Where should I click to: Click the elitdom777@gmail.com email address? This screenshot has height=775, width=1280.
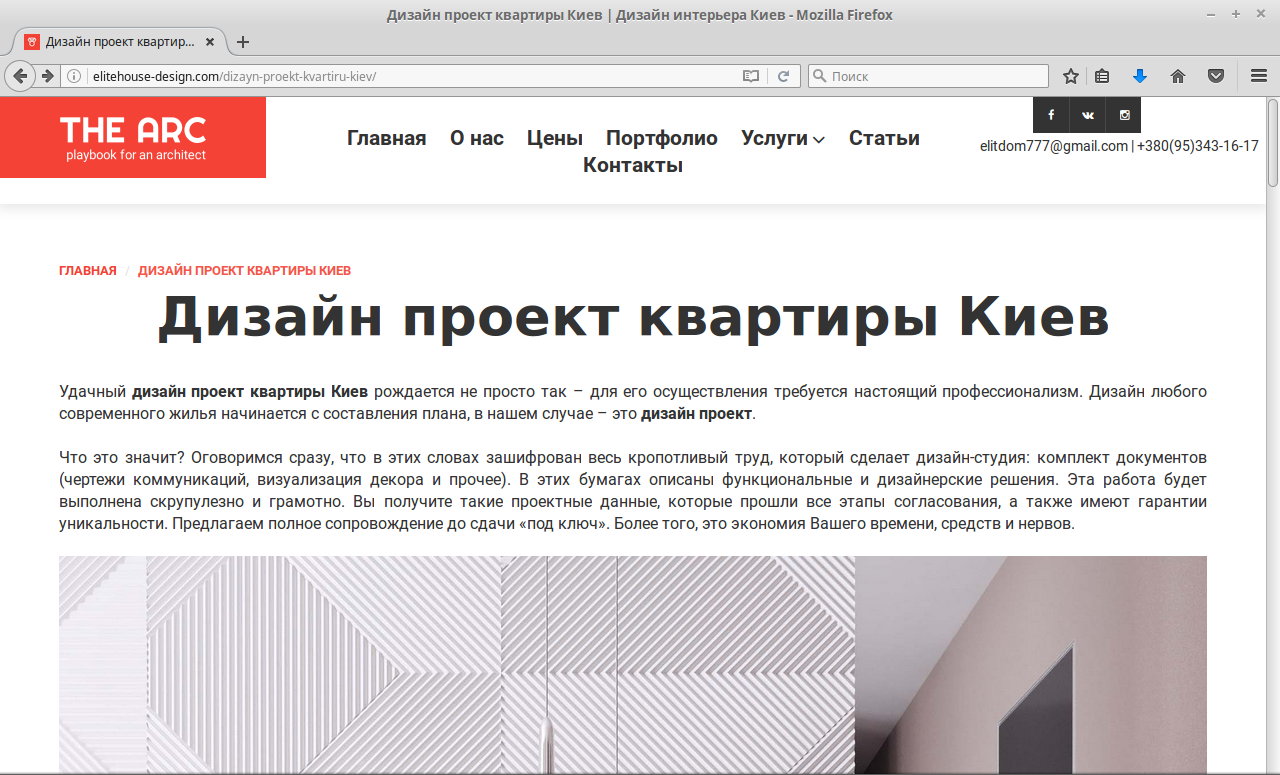(1054, 146)
